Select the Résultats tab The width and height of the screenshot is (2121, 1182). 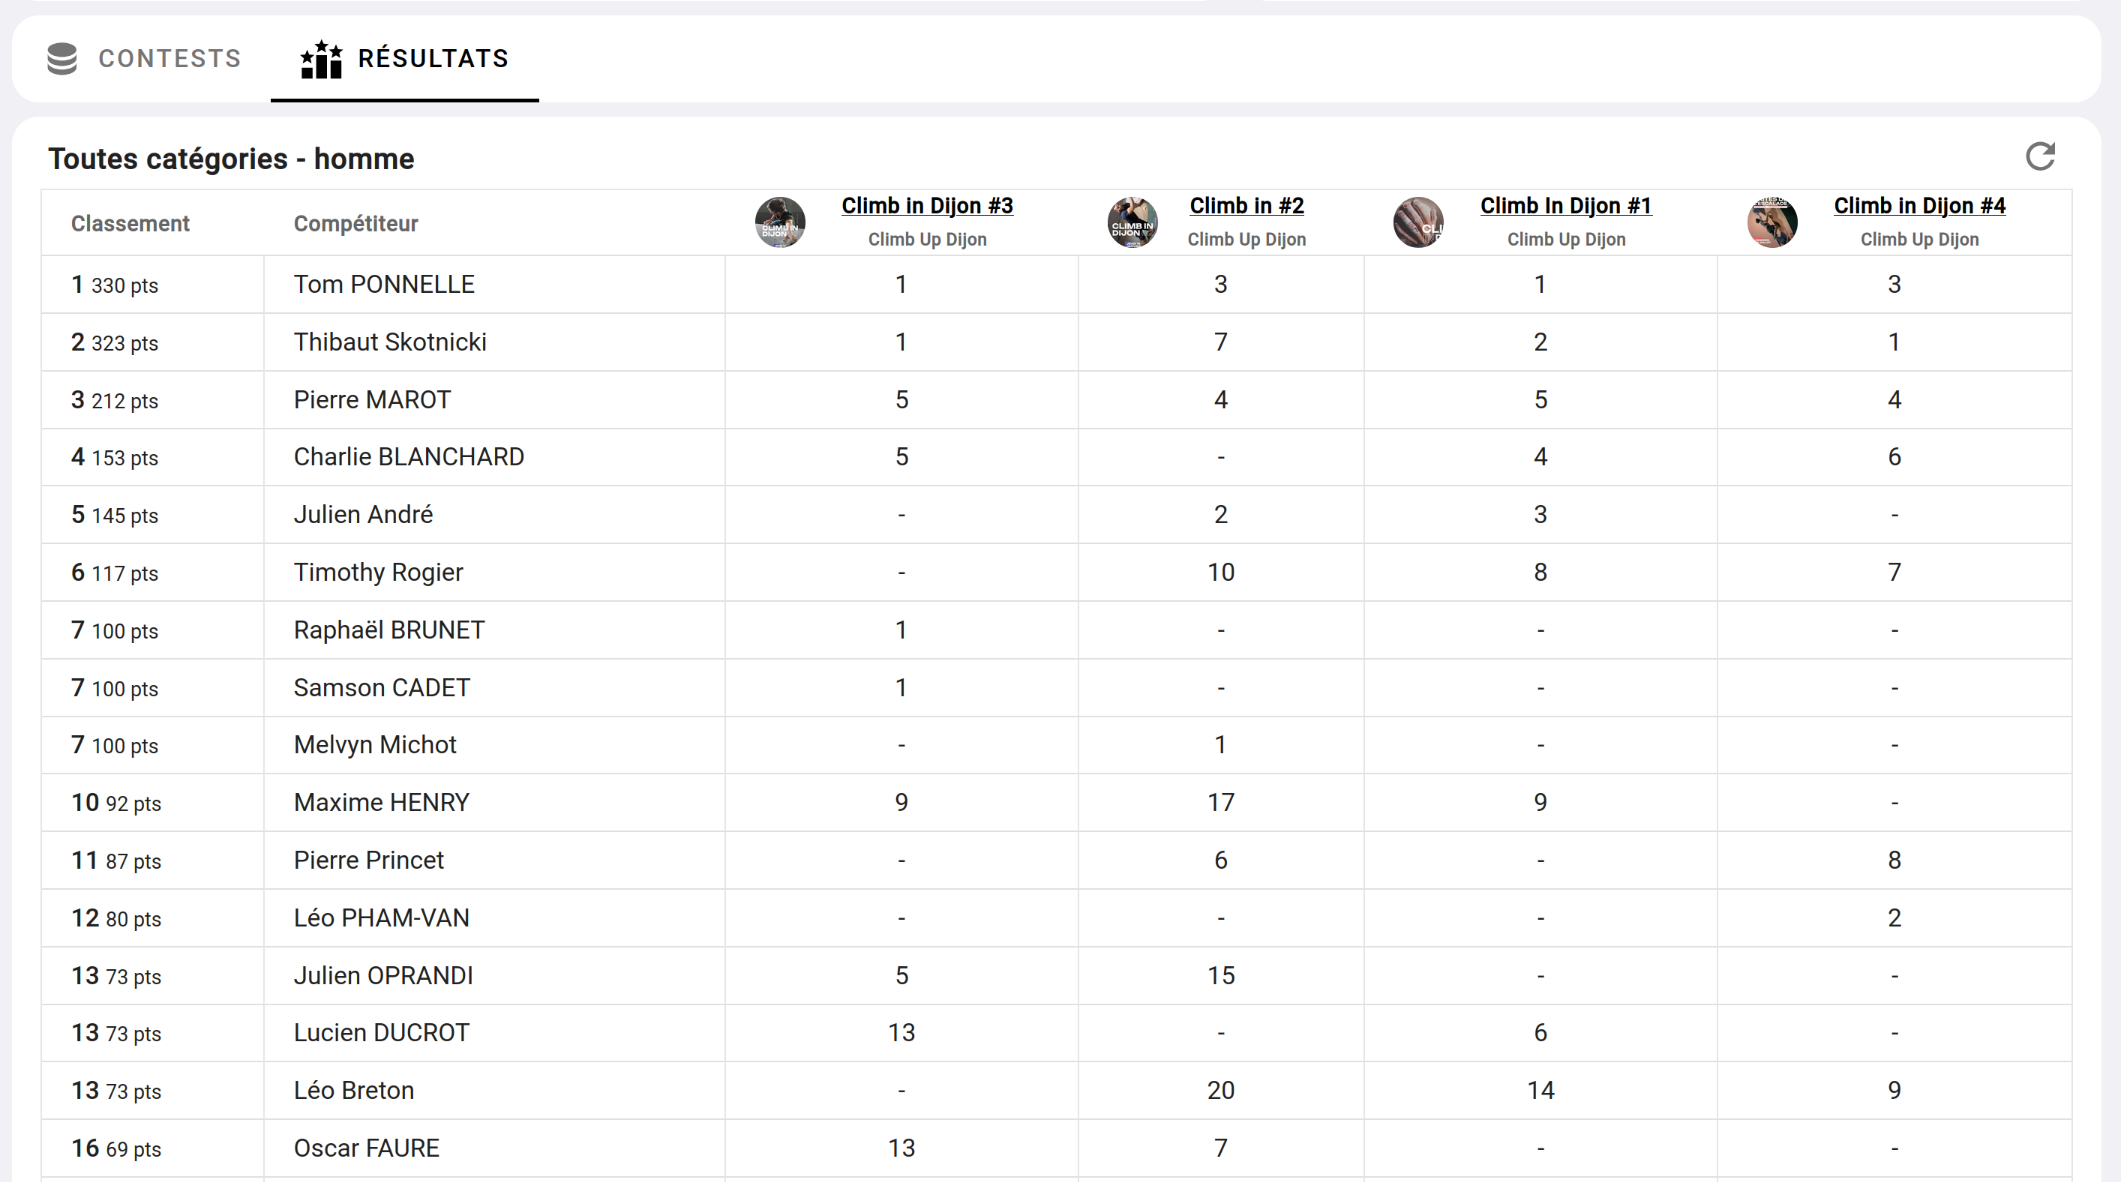[405, 59]
